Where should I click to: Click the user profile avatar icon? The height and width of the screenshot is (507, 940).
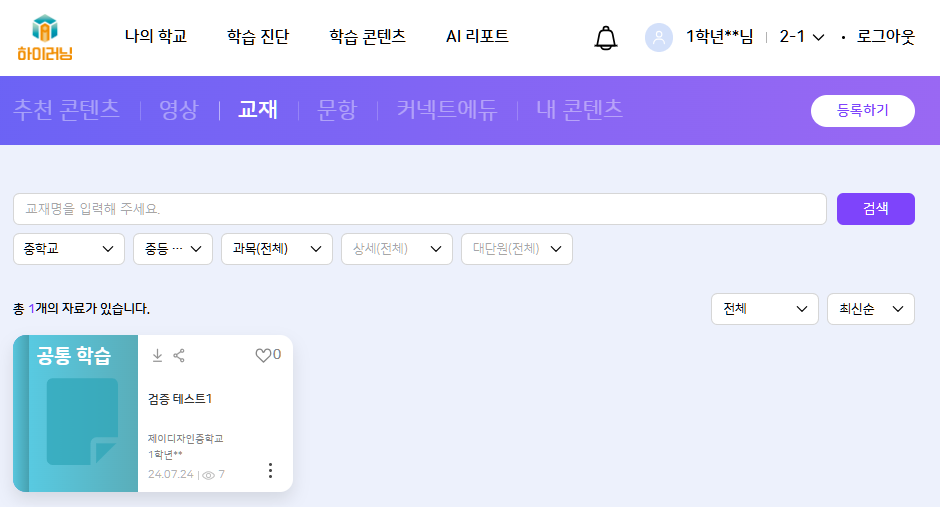pyautogui.click(x=659, y=38)
